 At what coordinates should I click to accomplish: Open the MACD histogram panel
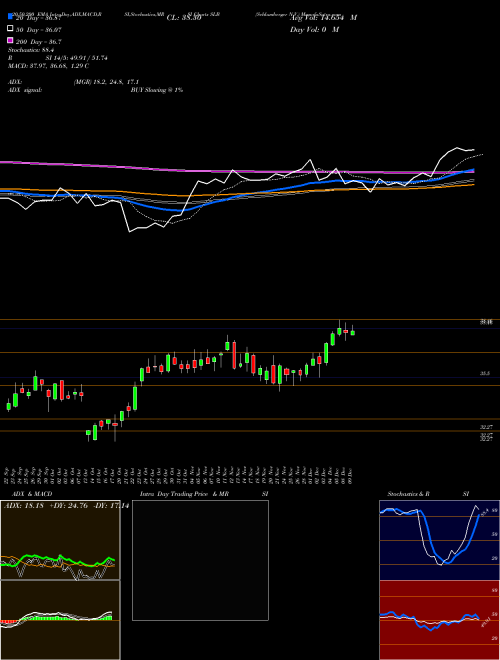[60, 620]
